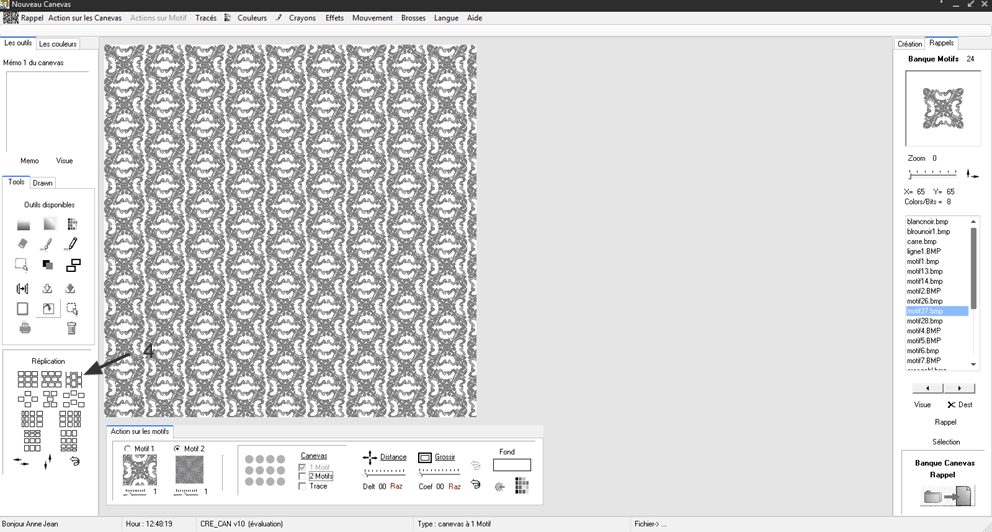Screen dimensions: 992x532
Task: Click the trash bin tool icon
Action: pyautogui.click(x=72, y=328)
